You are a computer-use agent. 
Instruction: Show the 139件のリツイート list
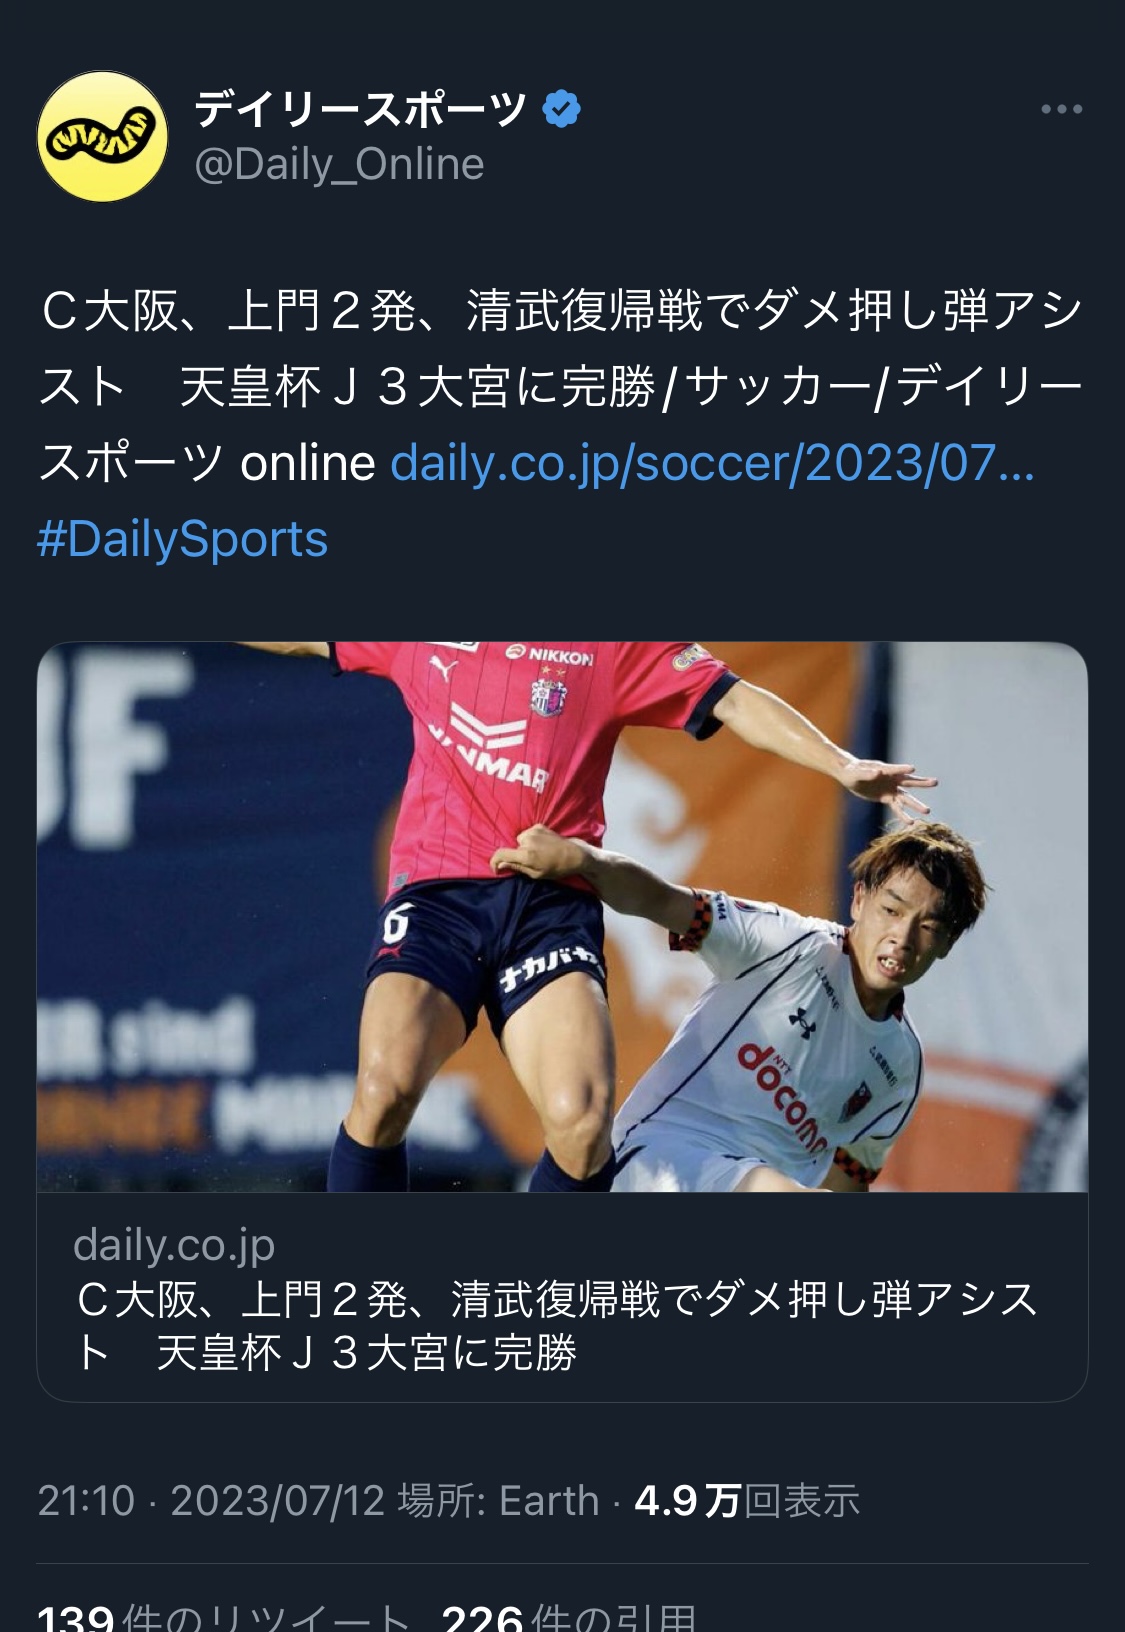click(224, 1616)
